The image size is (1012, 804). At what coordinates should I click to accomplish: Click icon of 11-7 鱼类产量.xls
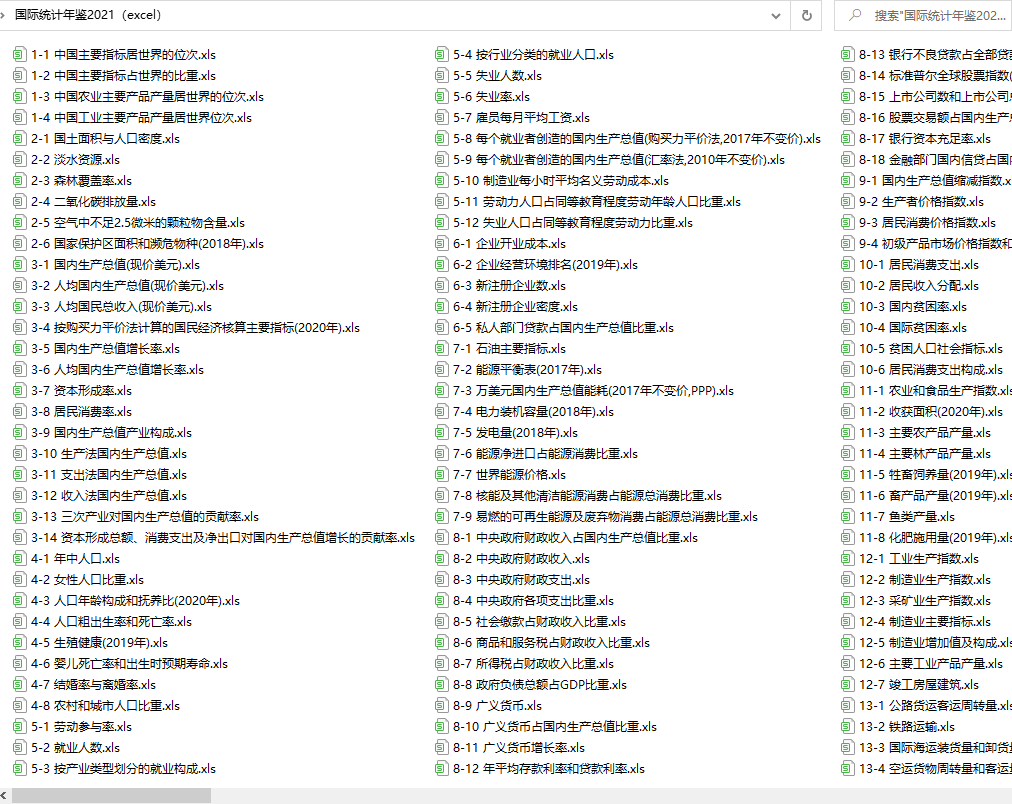tap(848, 517)
